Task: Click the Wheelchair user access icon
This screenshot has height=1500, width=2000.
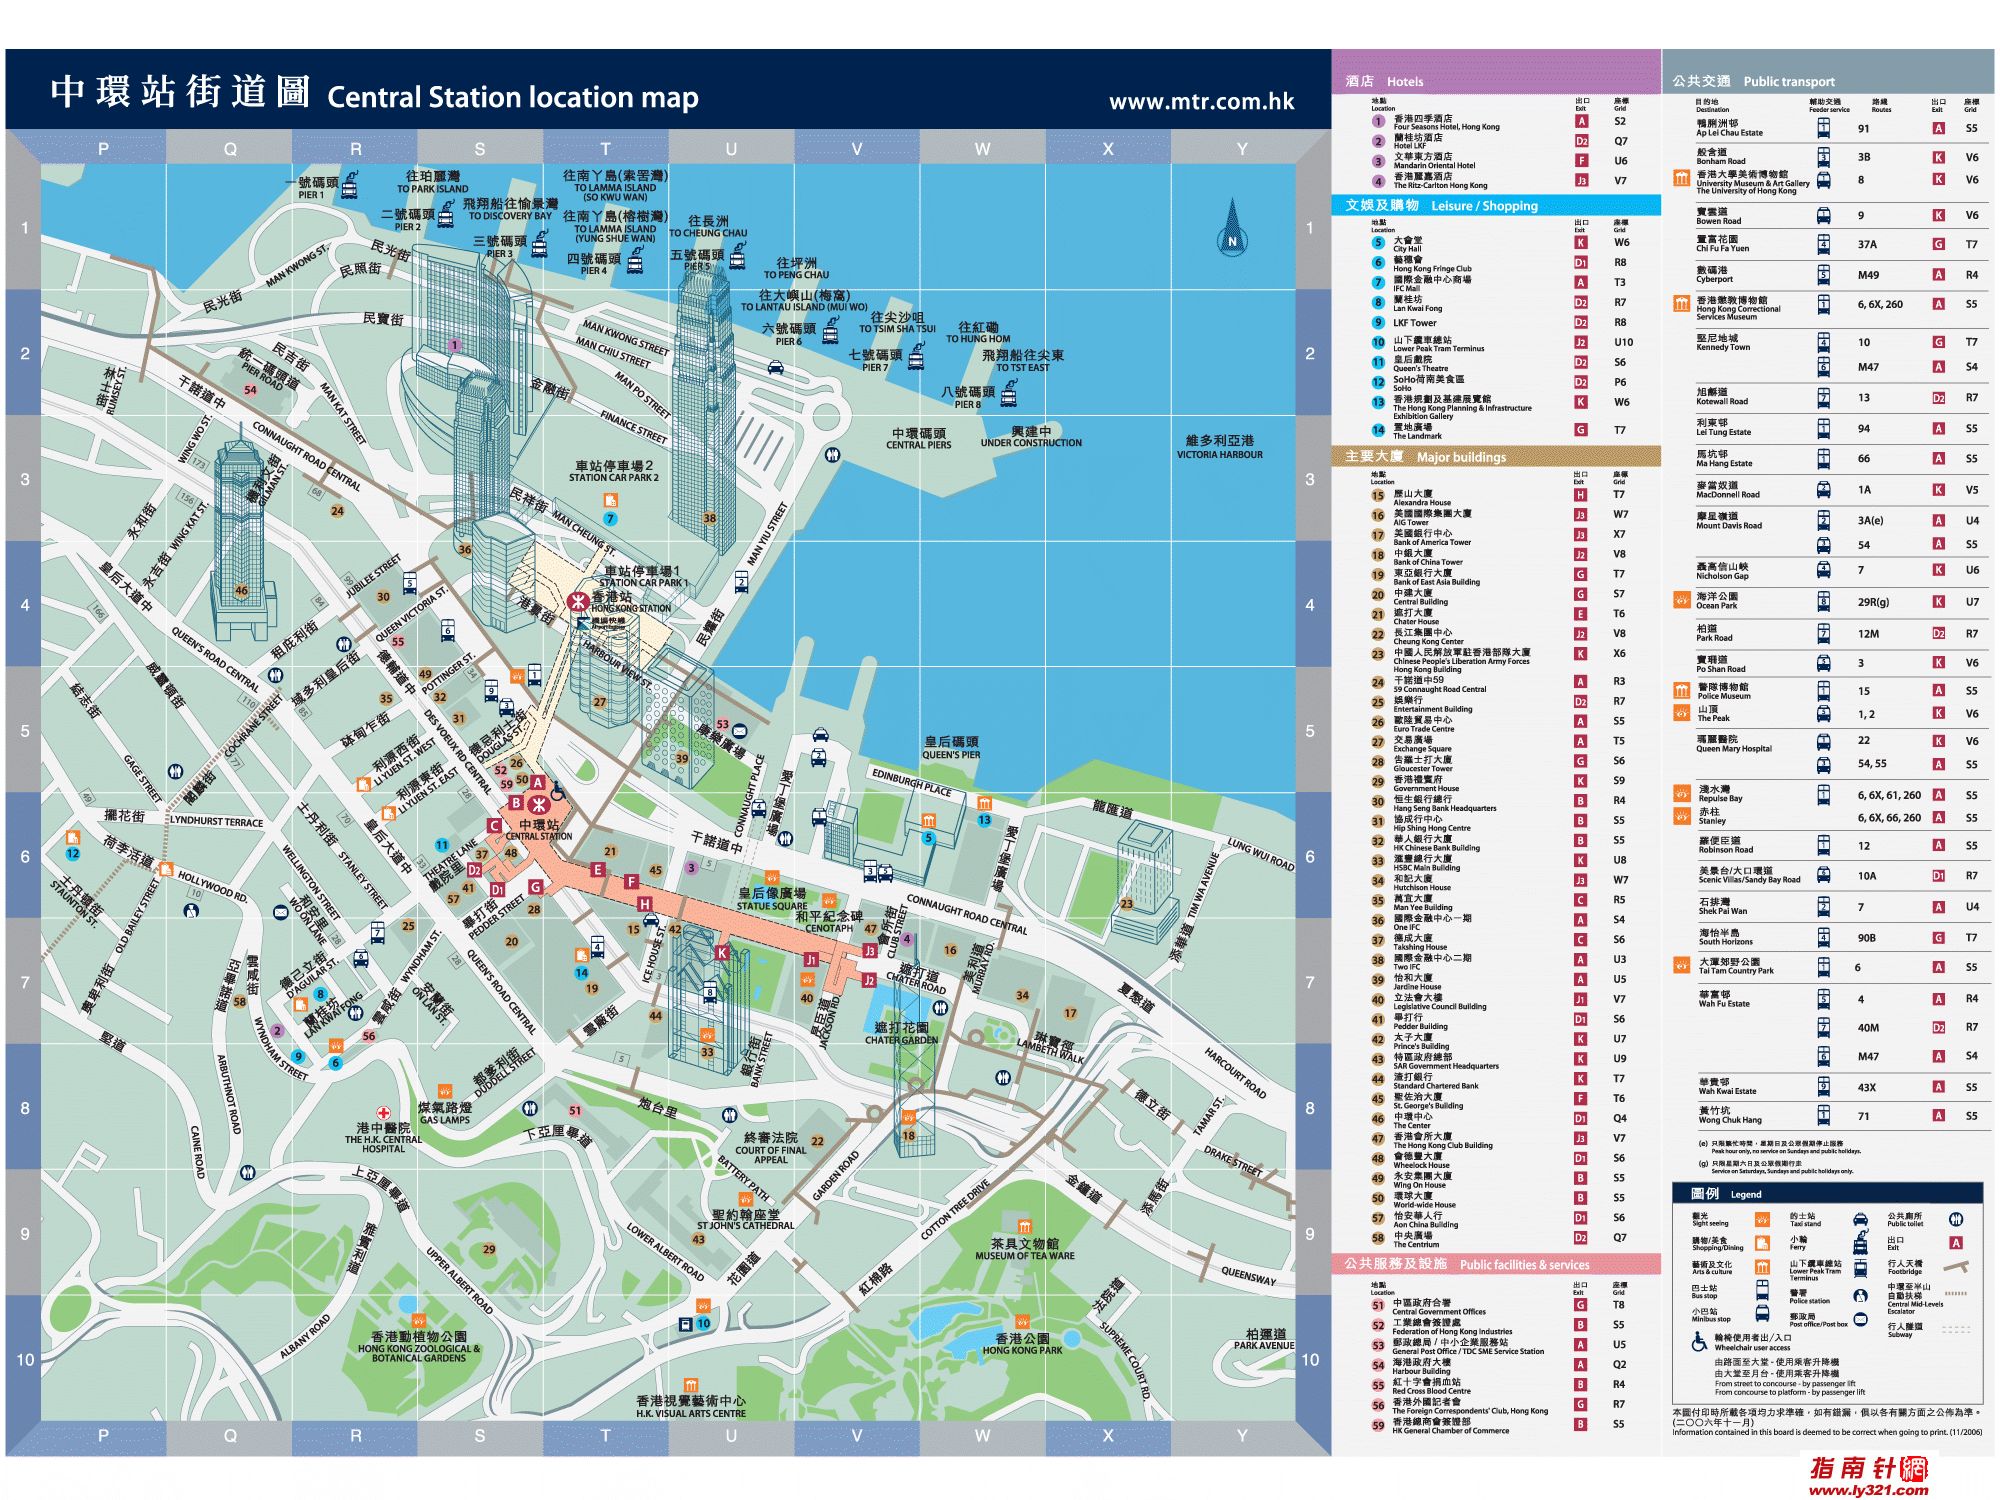Action: (x=1699, y=1342)
